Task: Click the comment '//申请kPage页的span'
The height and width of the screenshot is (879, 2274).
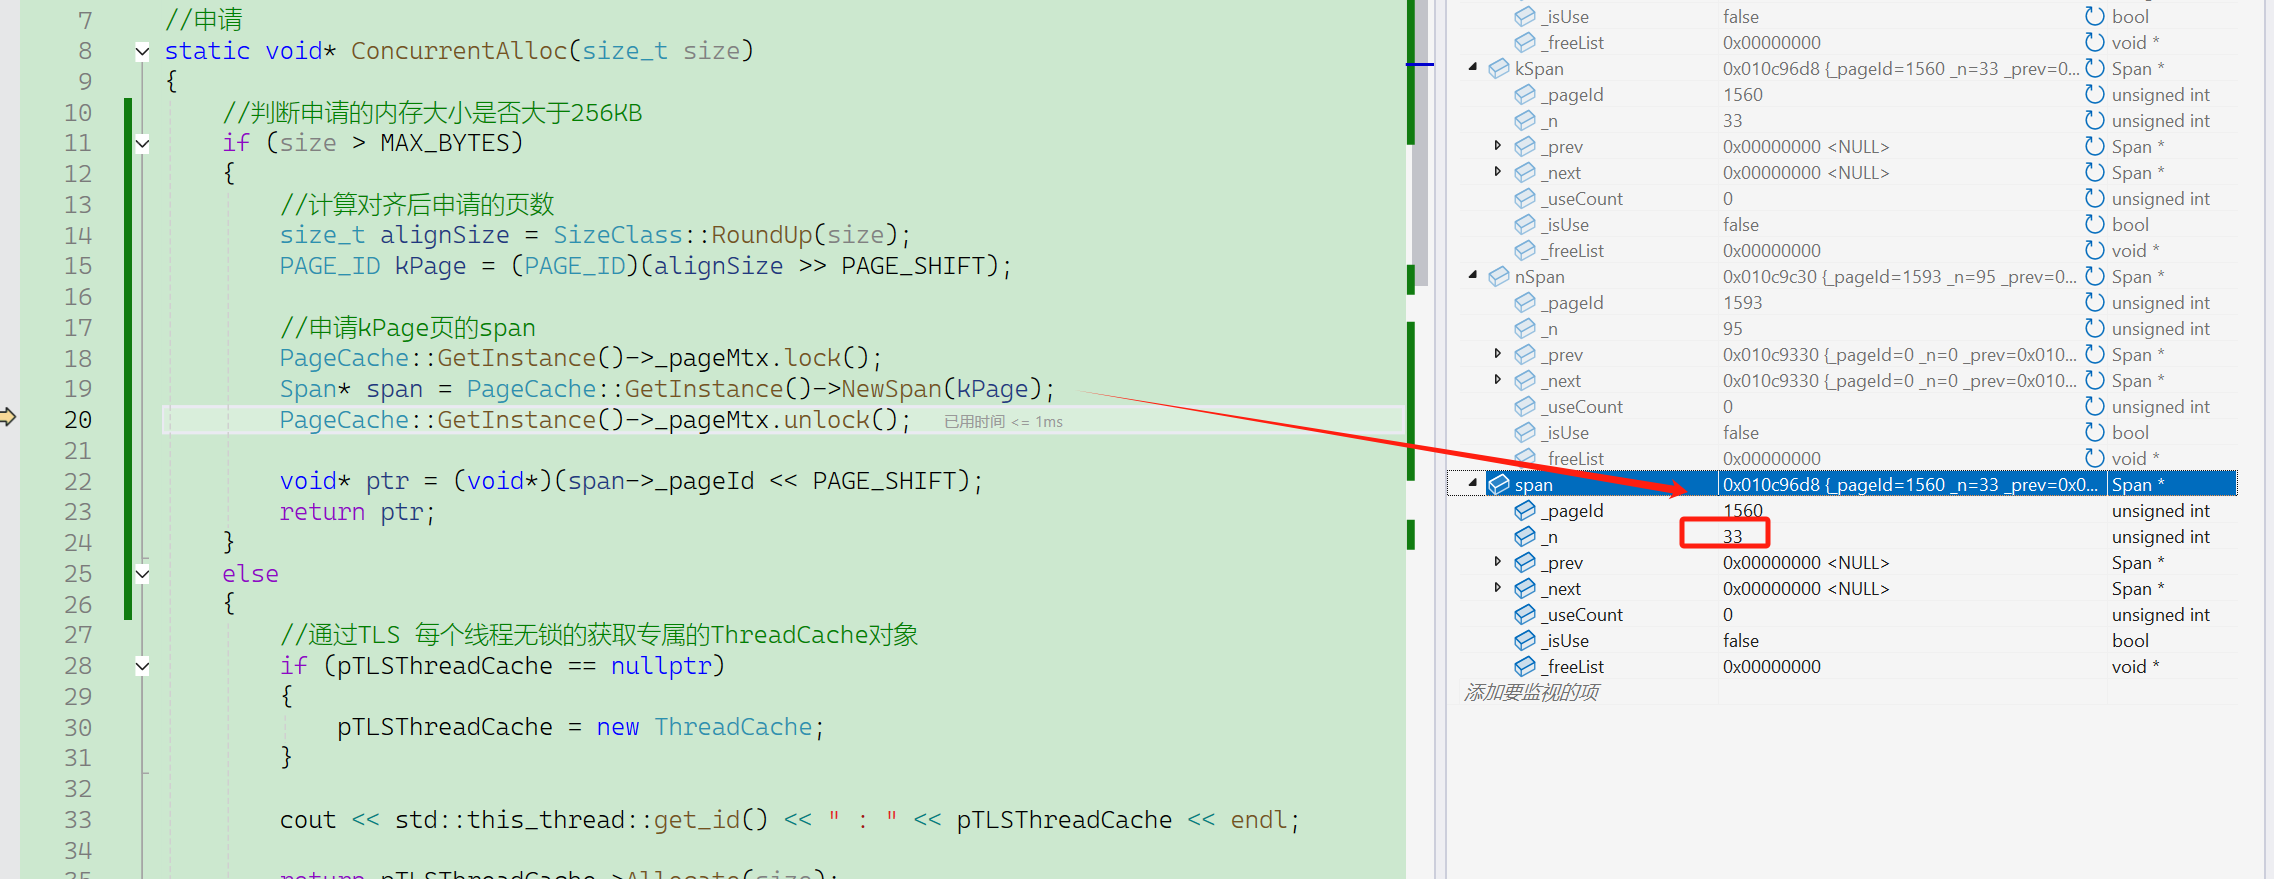Action: coord(407,328)
